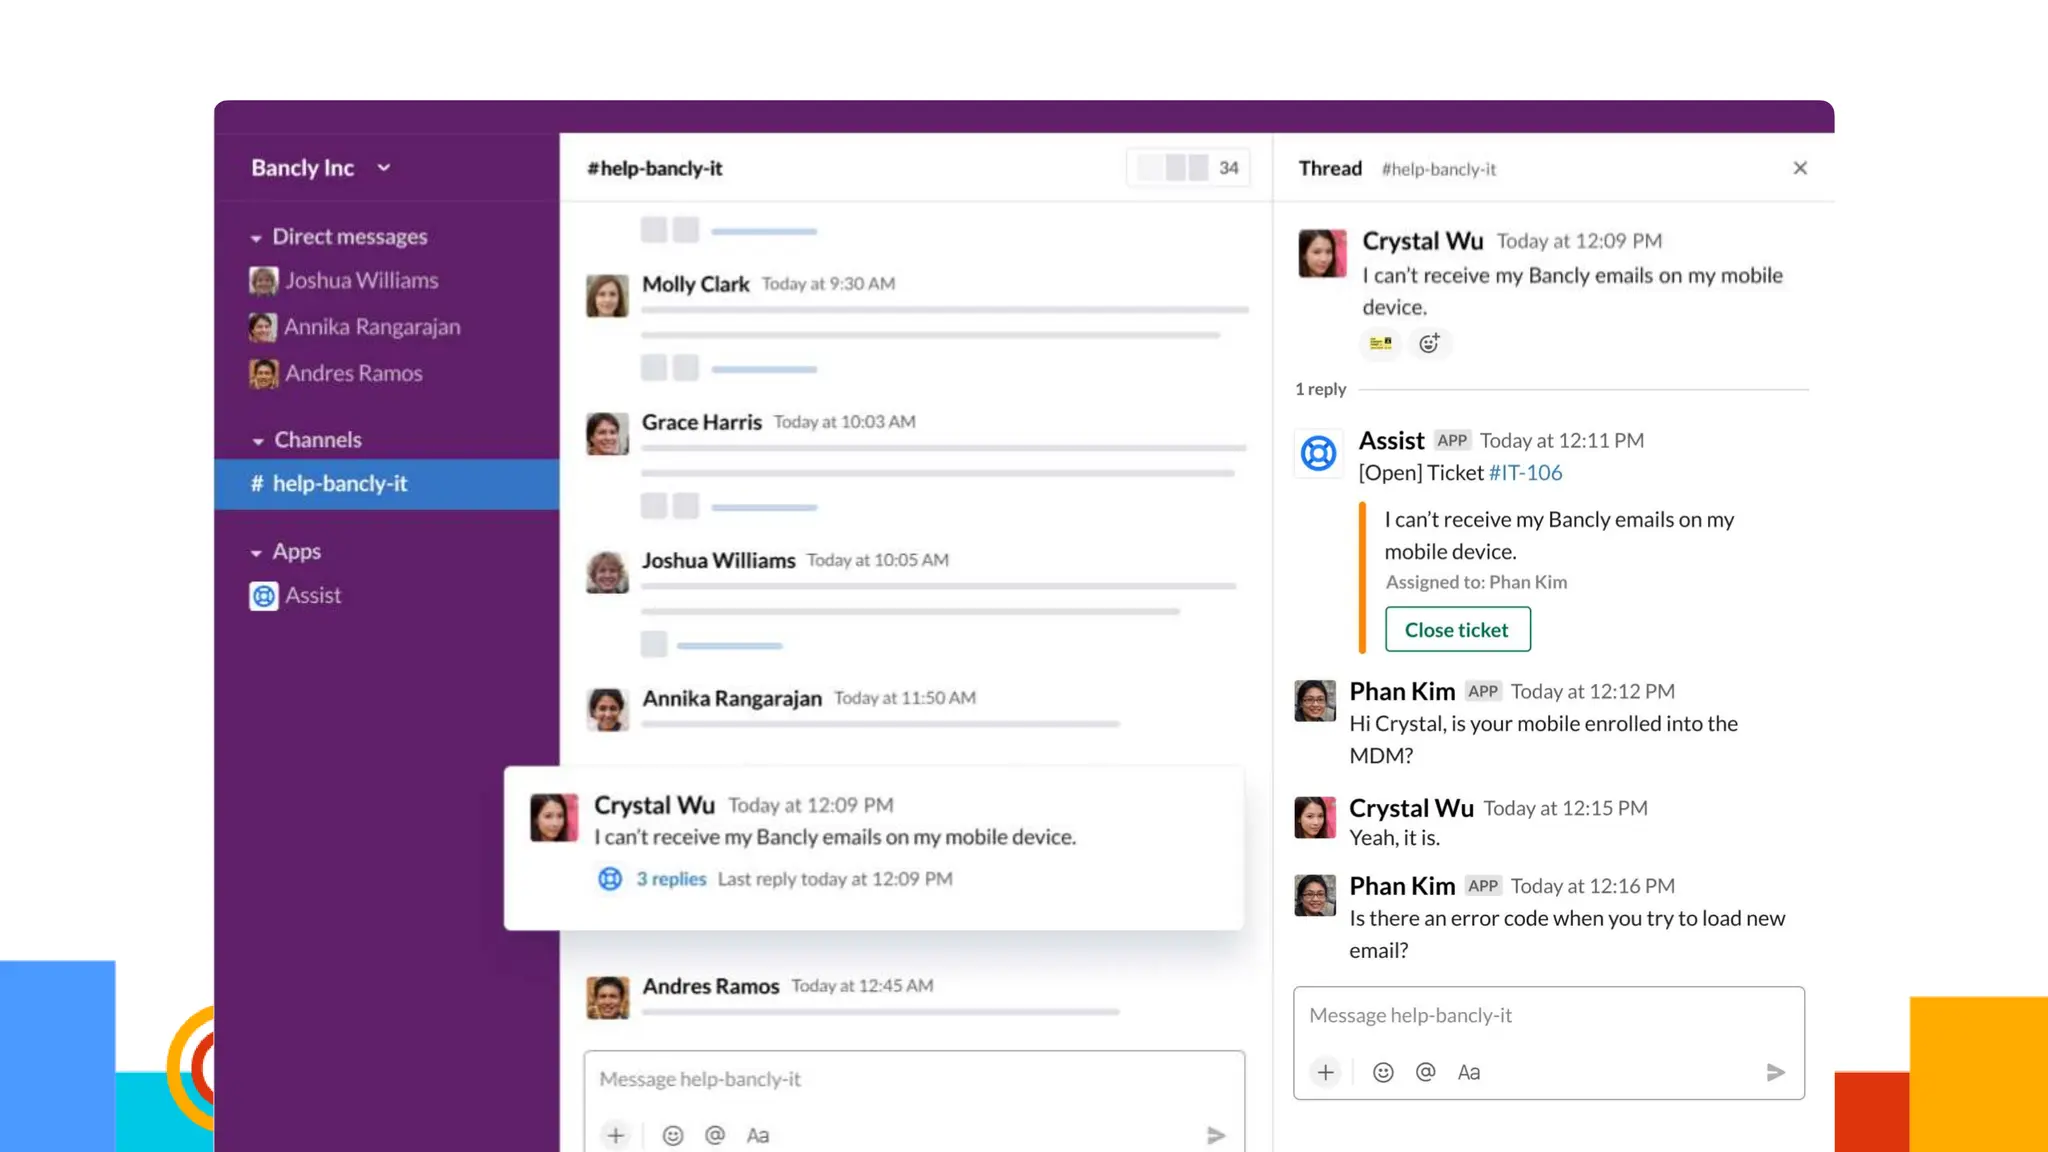The image size is (2048, 1152).
Task: Collapse the Apps section in sidebar
Action: point(256,553)
